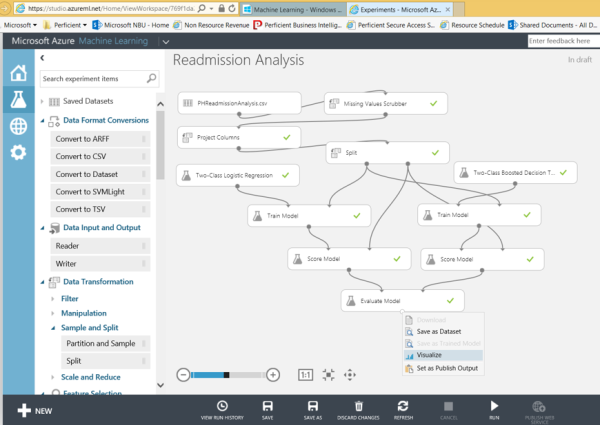Image resolution: width=600 pixels, height=425 pixels.
Task: Select Convert to TSV item
Action: (x=100, y=209)
